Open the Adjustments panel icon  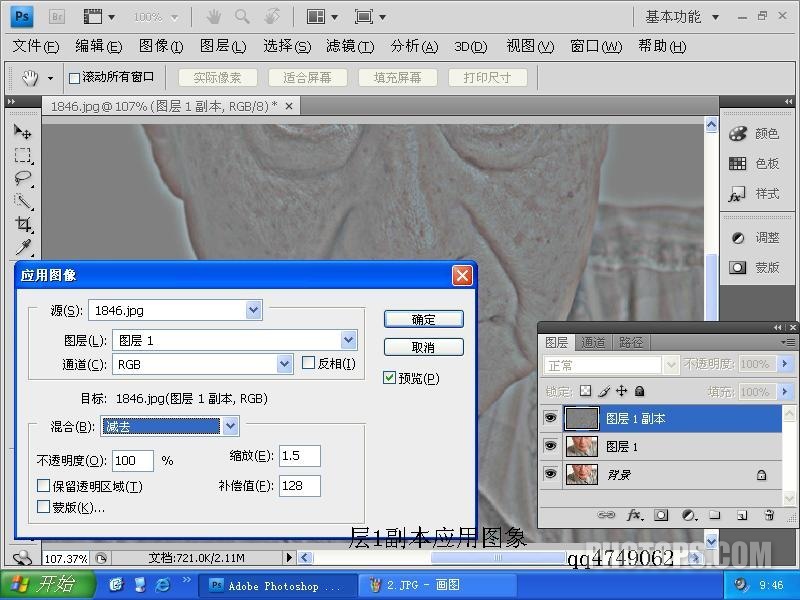pos(738,238)
